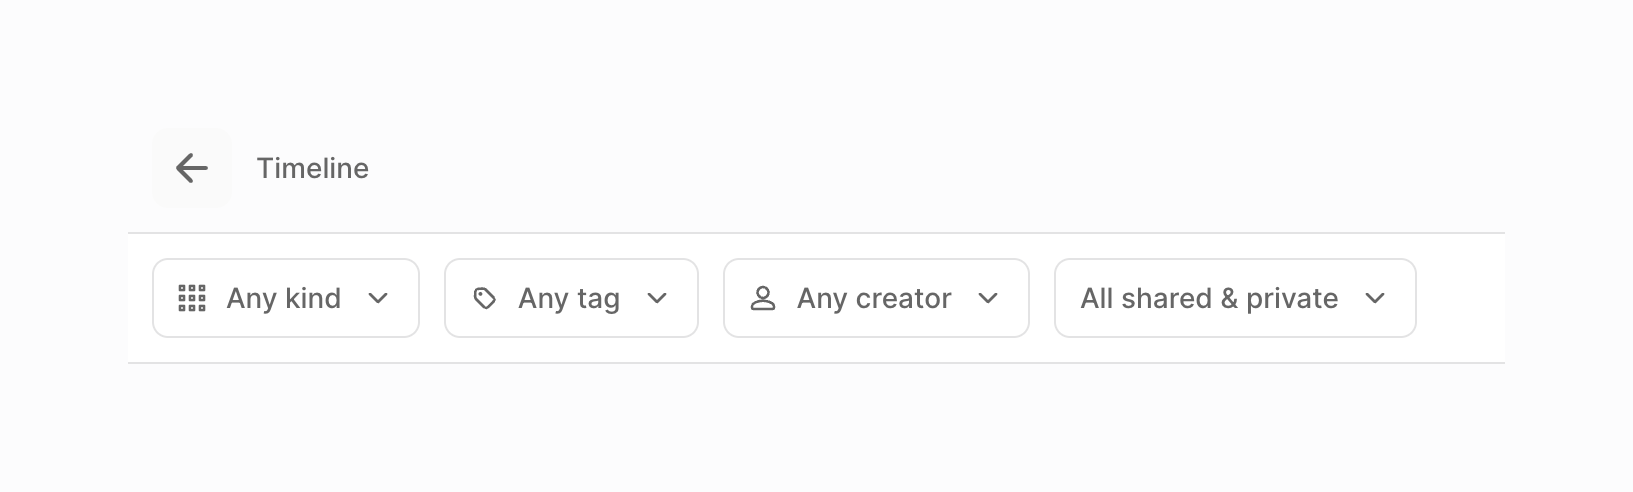Screen dimensions: 1633x492
Task: Click the 'All shared & private' text
Action: tap(1209, 298)
